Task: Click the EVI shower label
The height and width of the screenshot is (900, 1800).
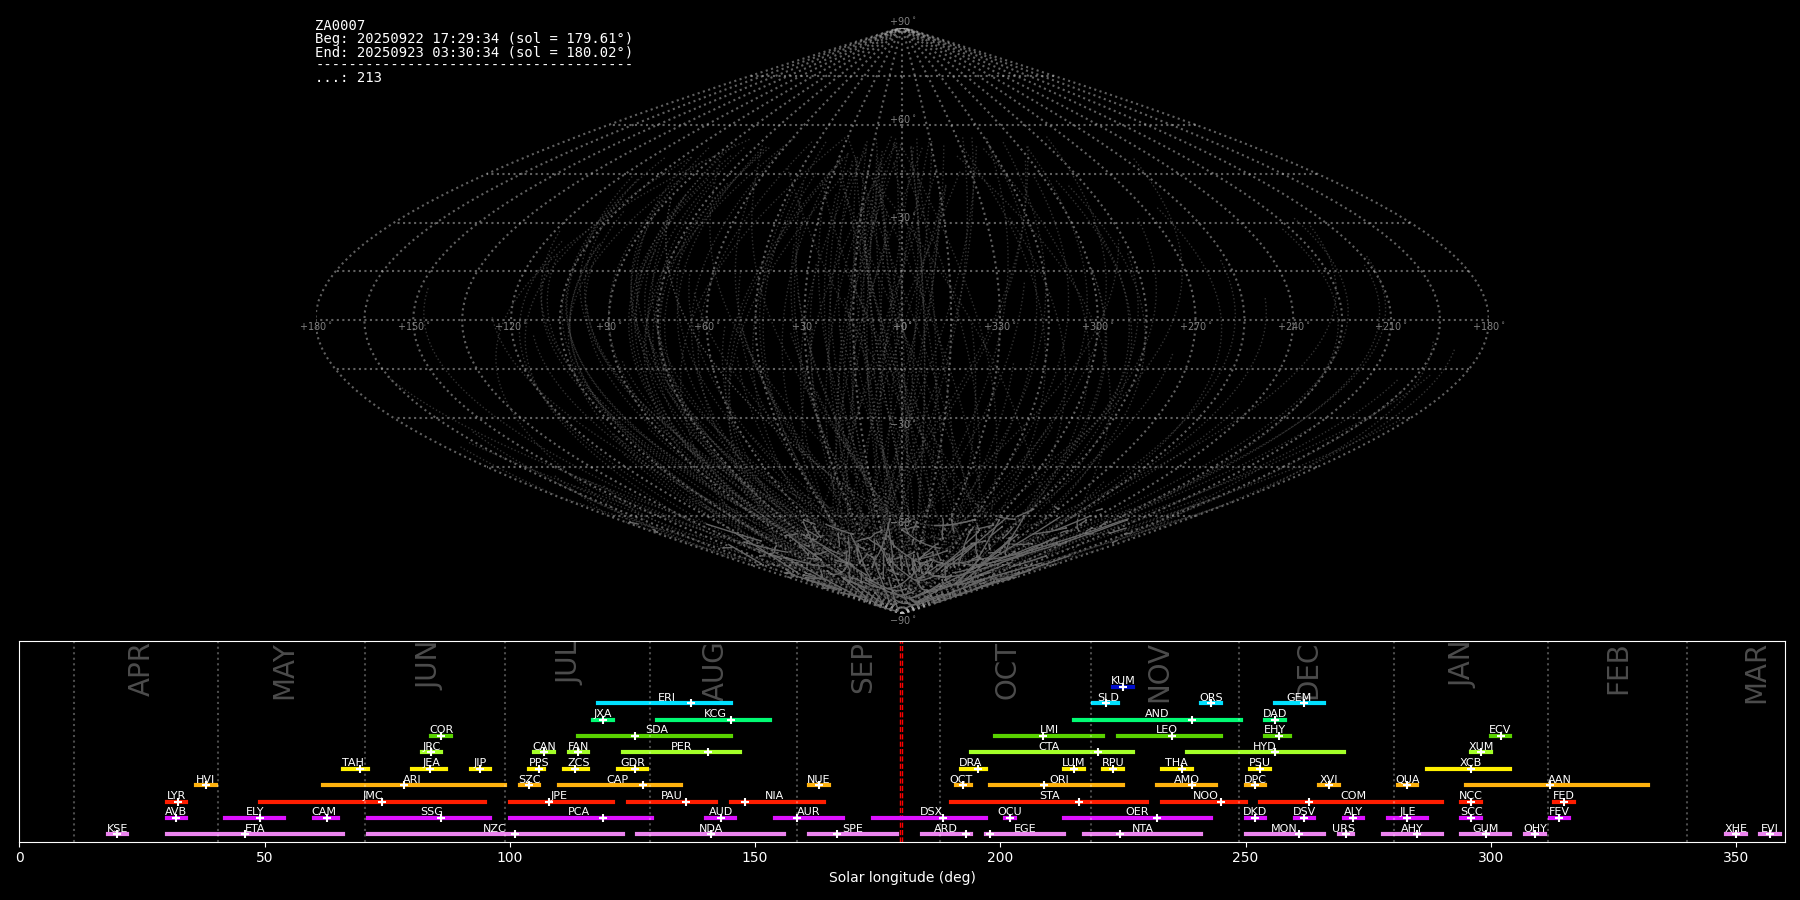Action: pos(1769,829)
